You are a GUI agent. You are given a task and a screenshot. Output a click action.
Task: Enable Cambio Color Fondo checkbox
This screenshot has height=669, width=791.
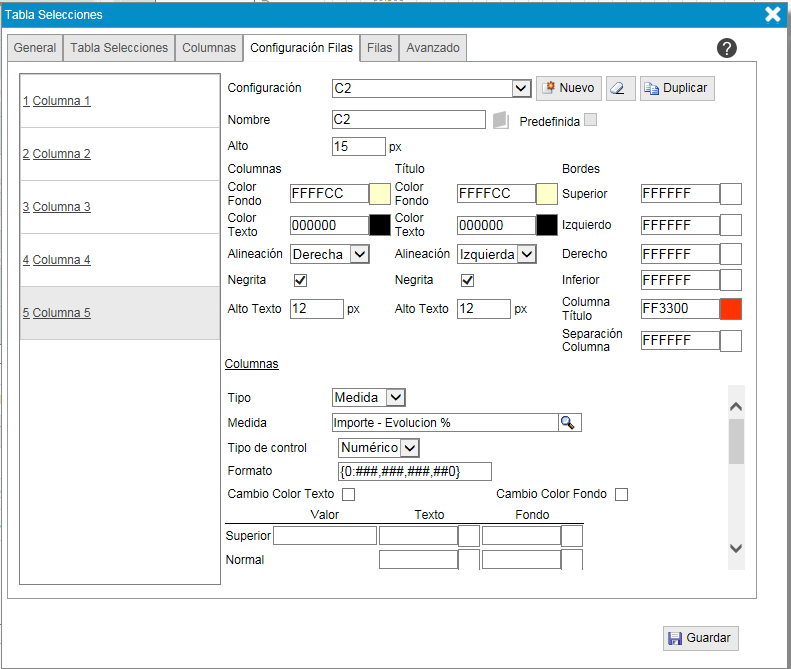(x=621, y=494)
